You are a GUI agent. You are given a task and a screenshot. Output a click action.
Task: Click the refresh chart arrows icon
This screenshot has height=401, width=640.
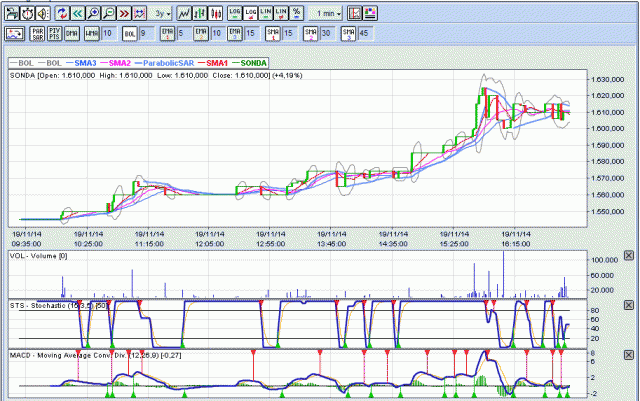coord(62,14)
